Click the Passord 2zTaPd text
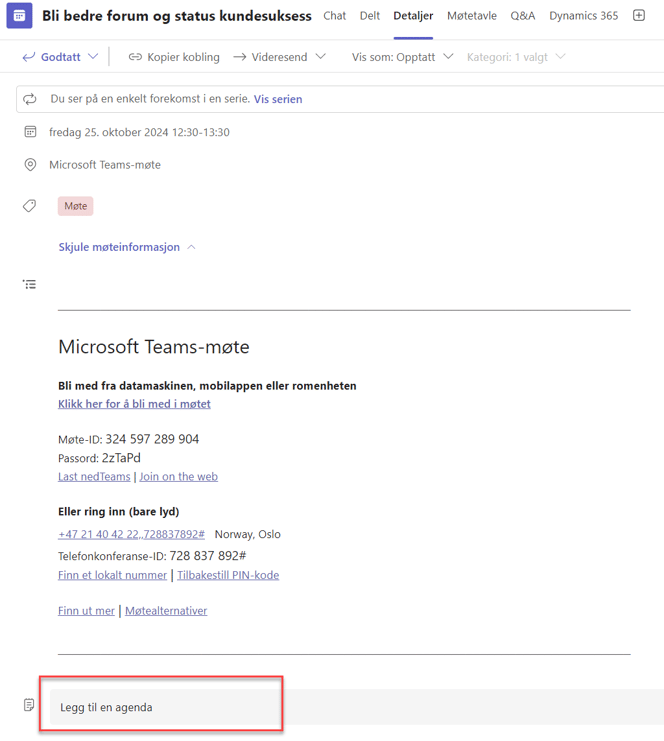Viewport: 664px width, 741px height. pyautogui.click(x=99, y=458)
